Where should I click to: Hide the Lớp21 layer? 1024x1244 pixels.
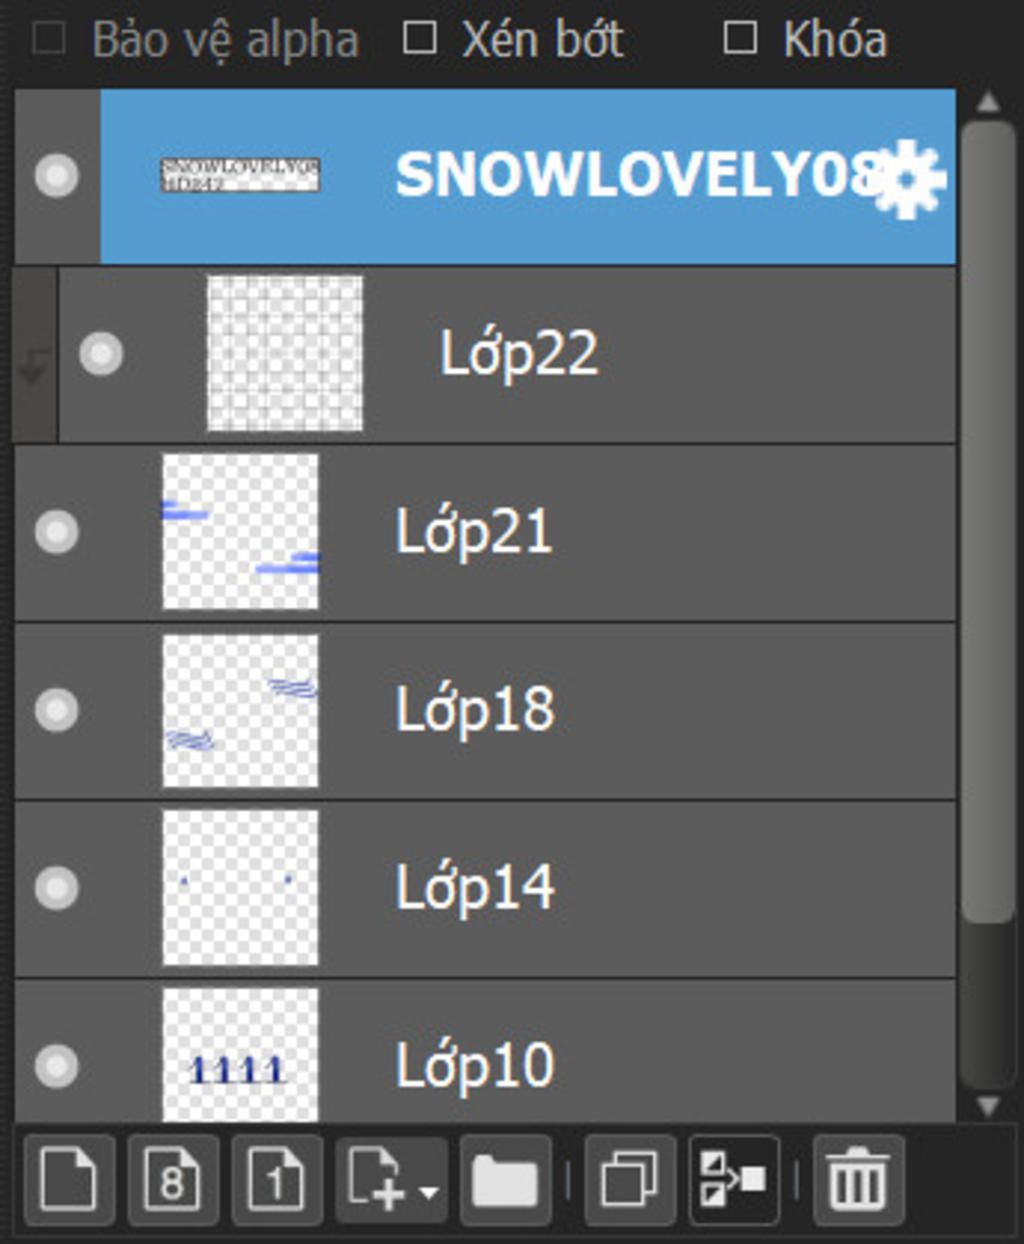56,531
